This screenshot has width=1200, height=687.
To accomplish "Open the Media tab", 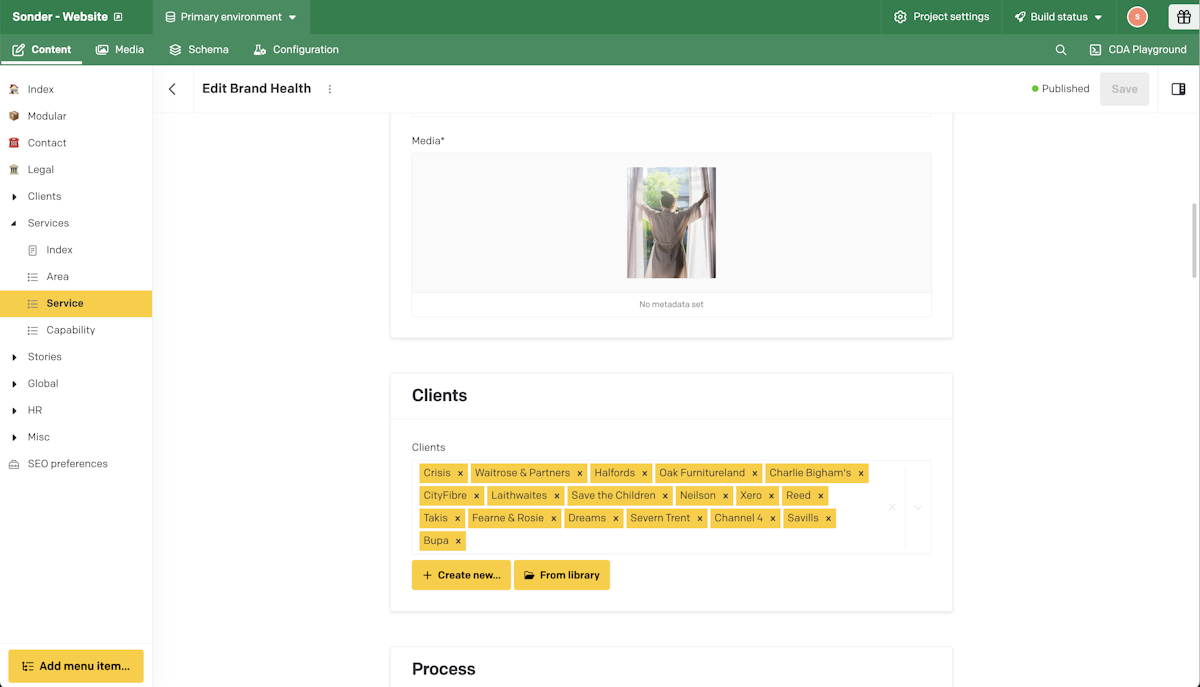I will click(x=120, y=50).
